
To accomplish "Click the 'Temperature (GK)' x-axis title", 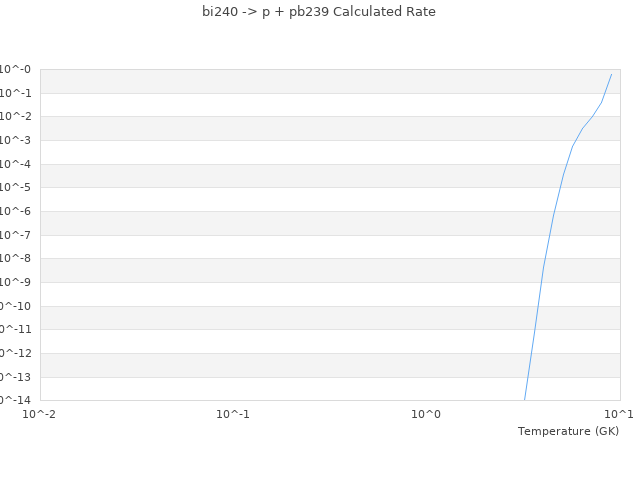I will pyautogui.click(x=568, y=431).
